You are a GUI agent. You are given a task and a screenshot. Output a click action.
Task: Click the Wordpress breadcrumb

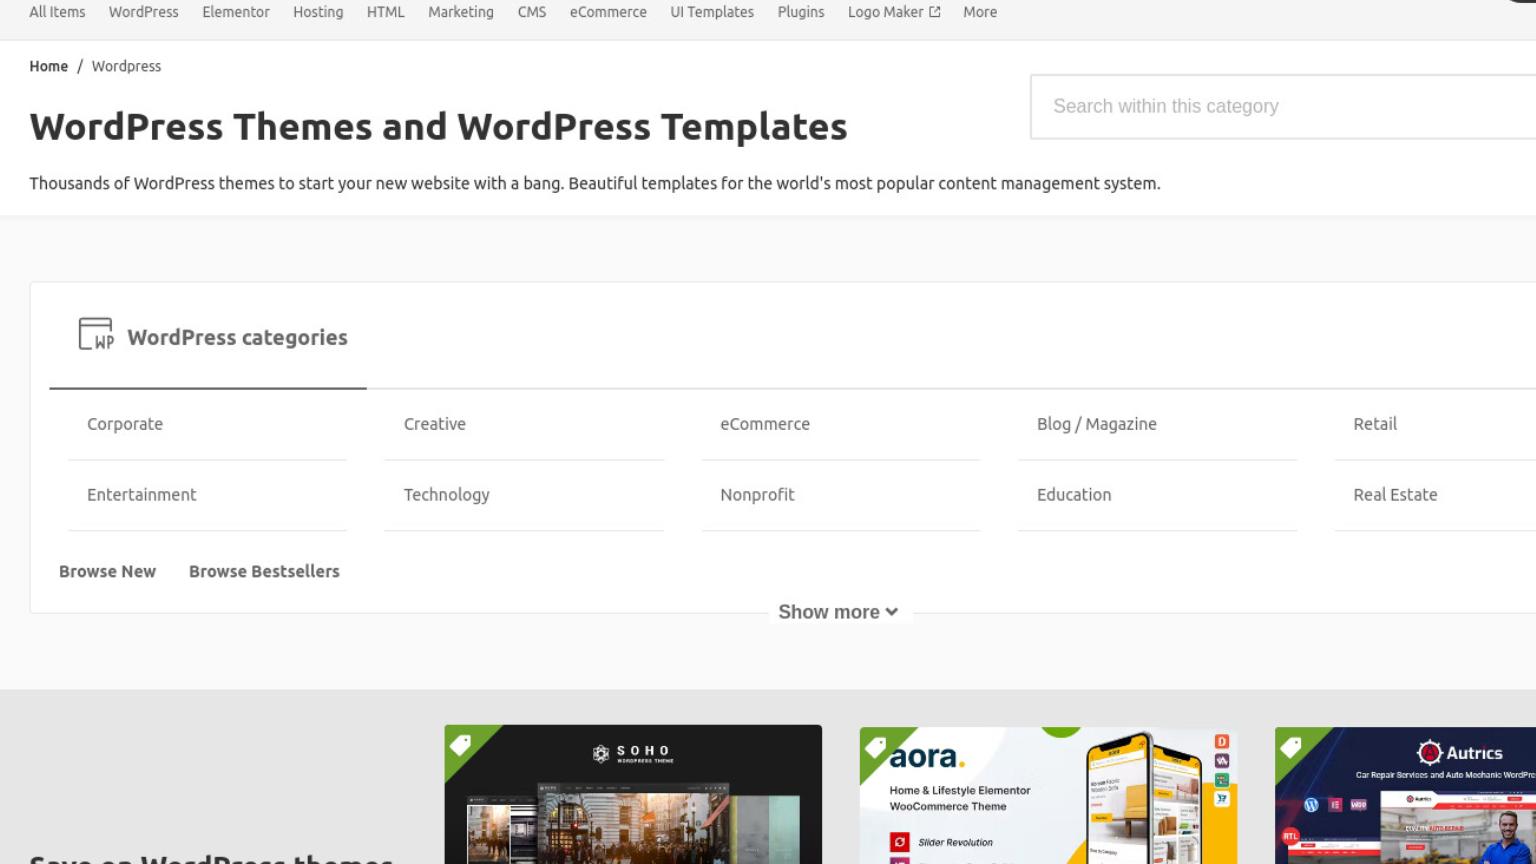point(126,66)
